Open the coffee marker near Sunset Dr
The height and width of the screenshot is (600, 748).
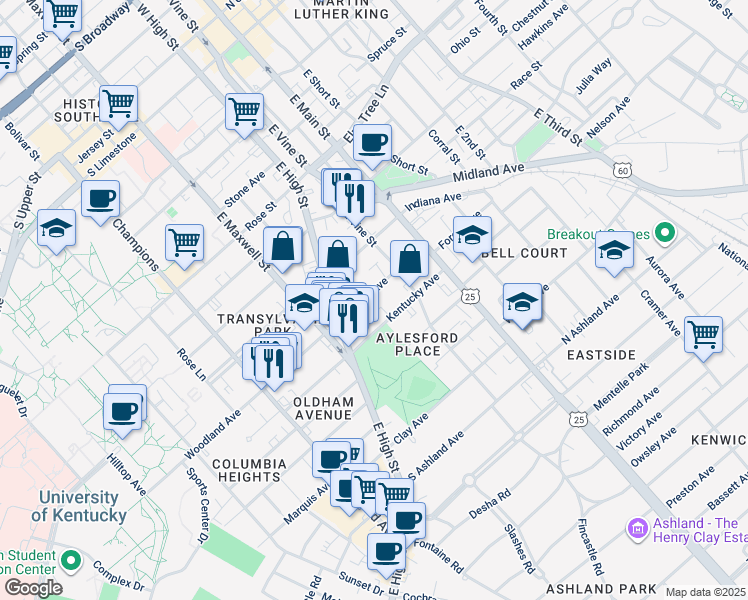pos(386,551)
